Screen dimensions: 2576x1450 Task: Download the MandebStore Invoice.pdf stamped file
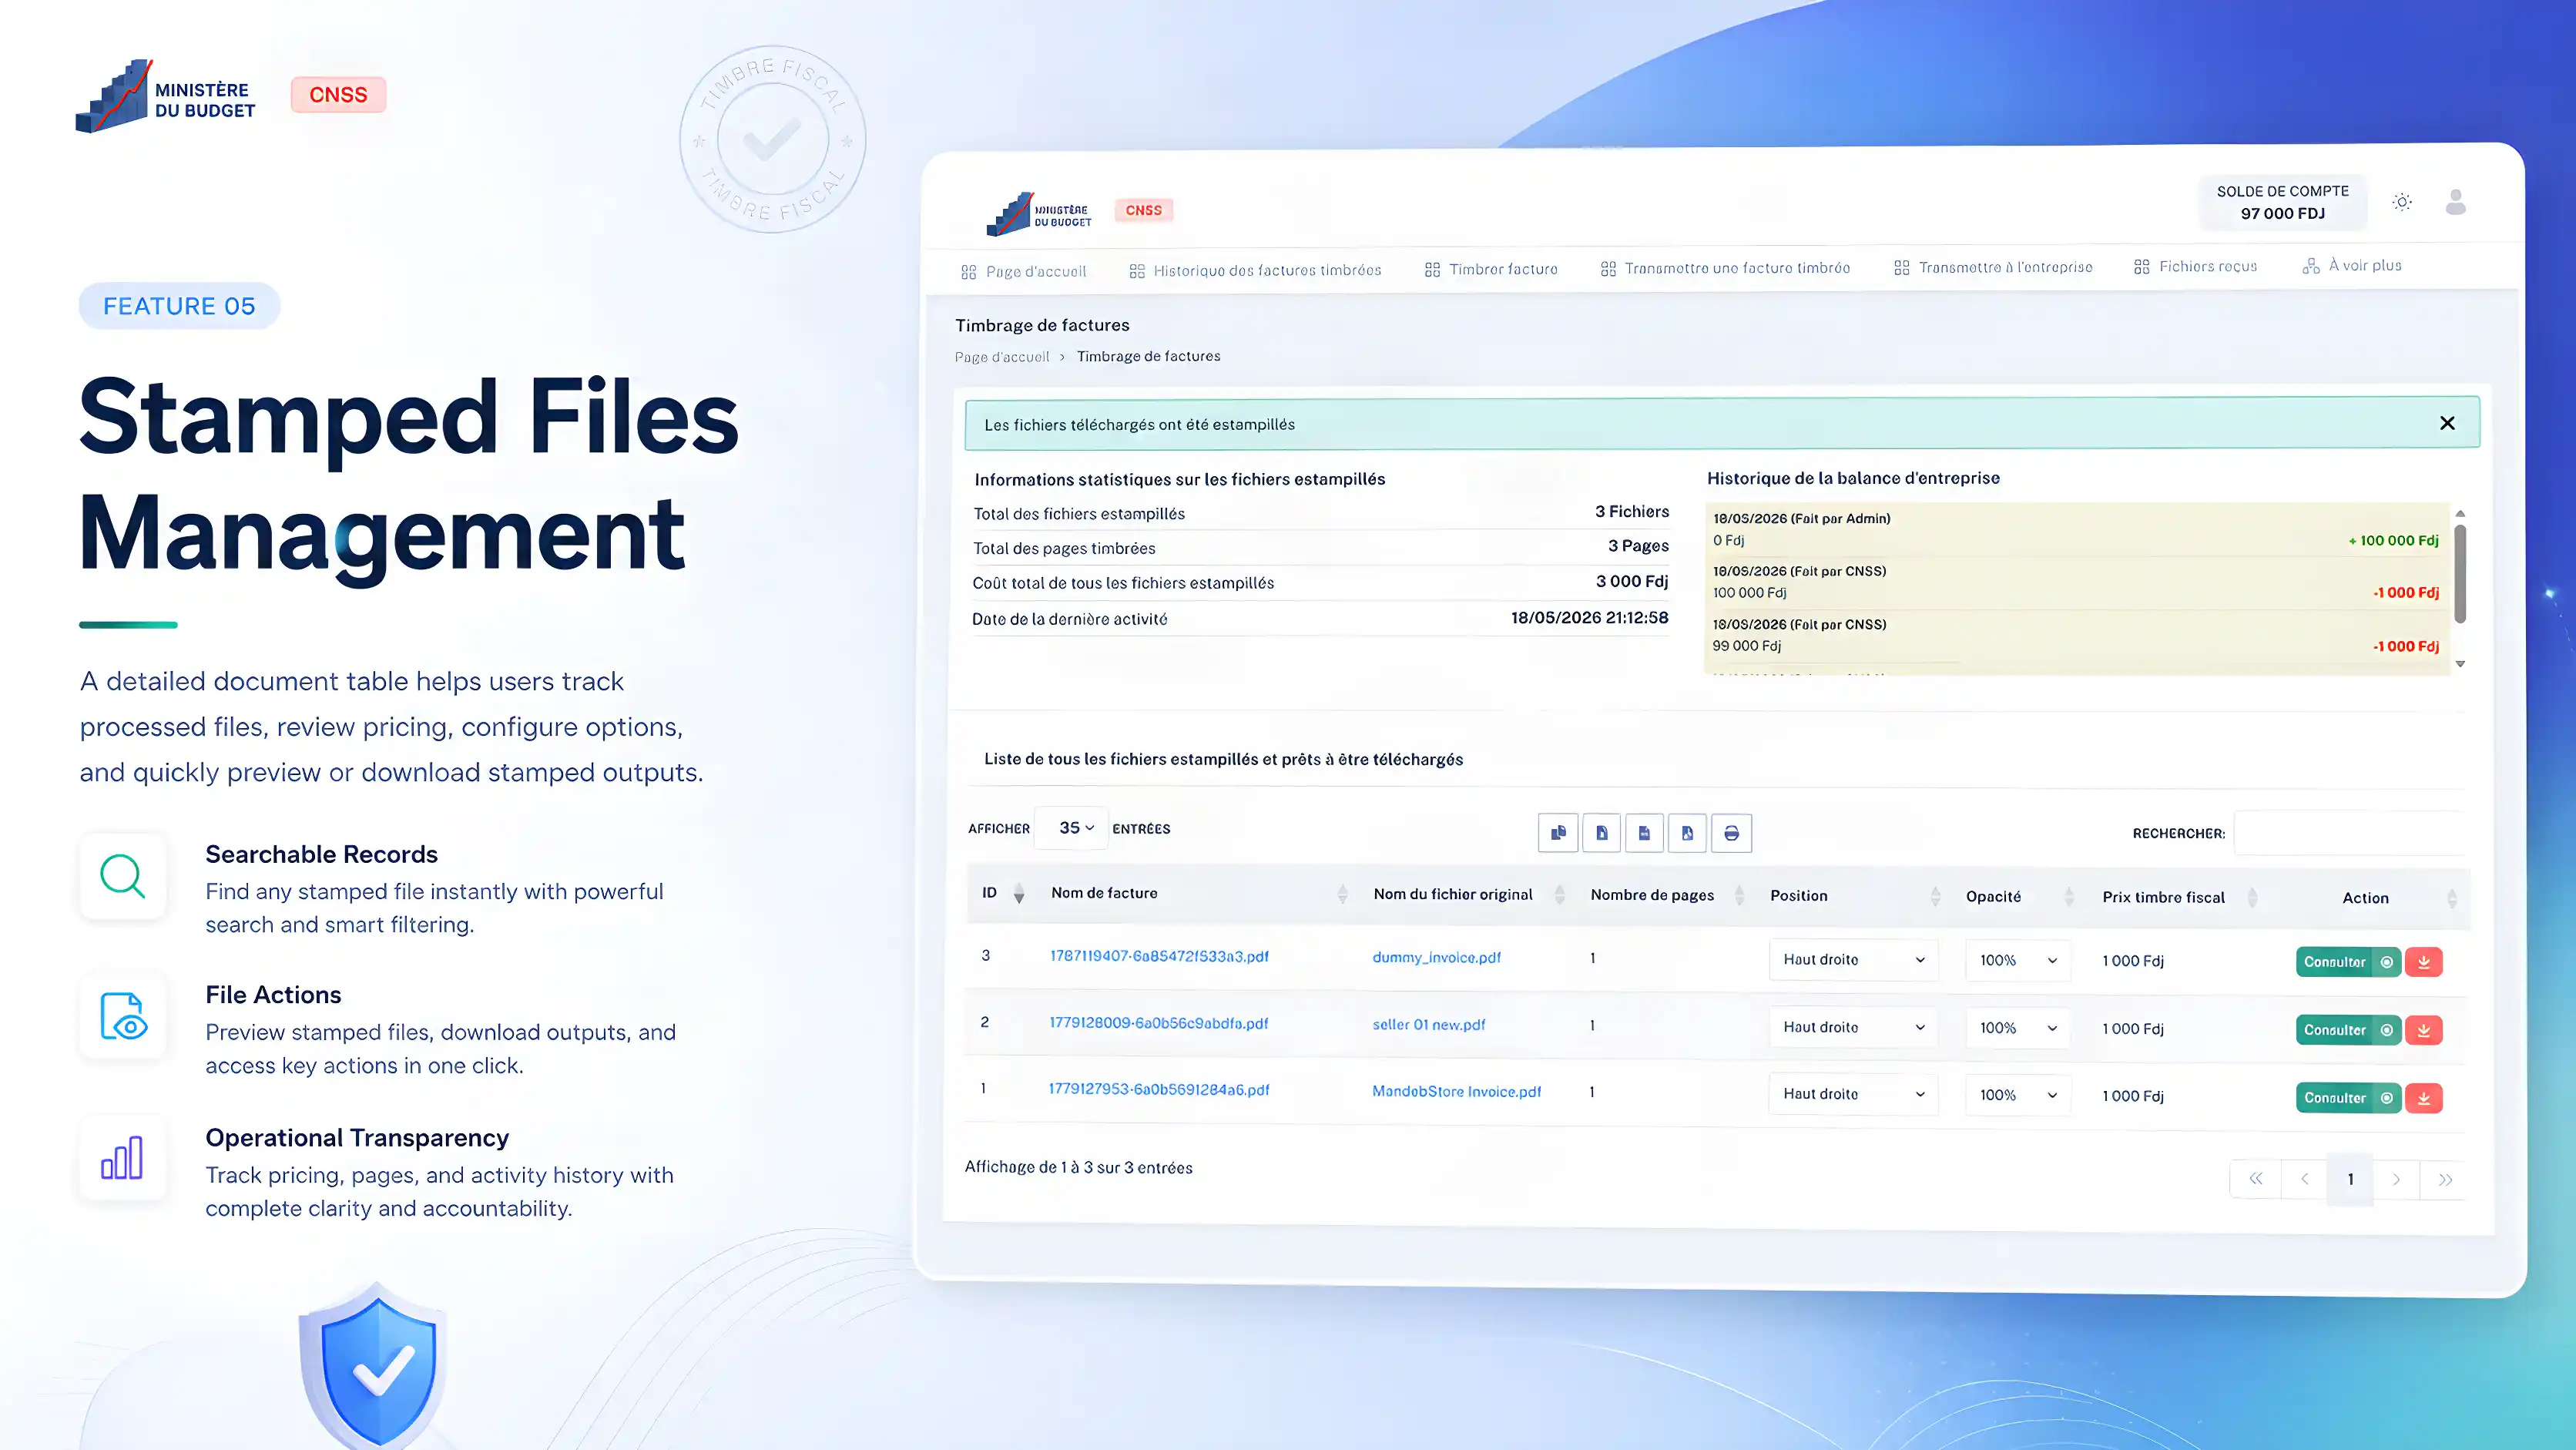(x=2424, y=1098)
